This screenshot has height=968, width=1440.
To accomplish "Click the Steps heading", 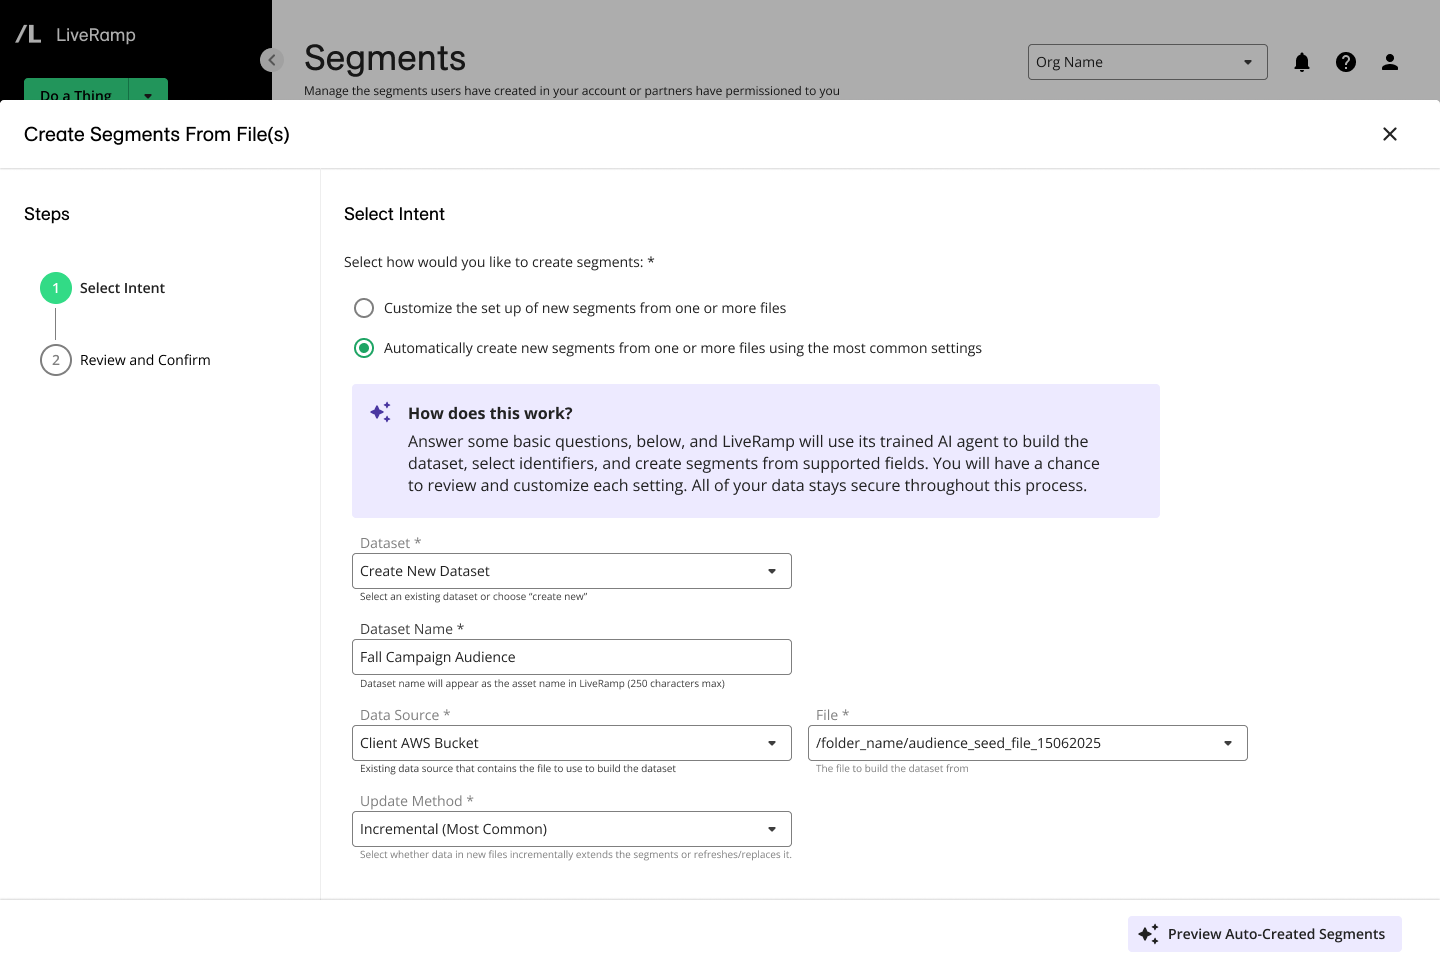I will (47, 214).
